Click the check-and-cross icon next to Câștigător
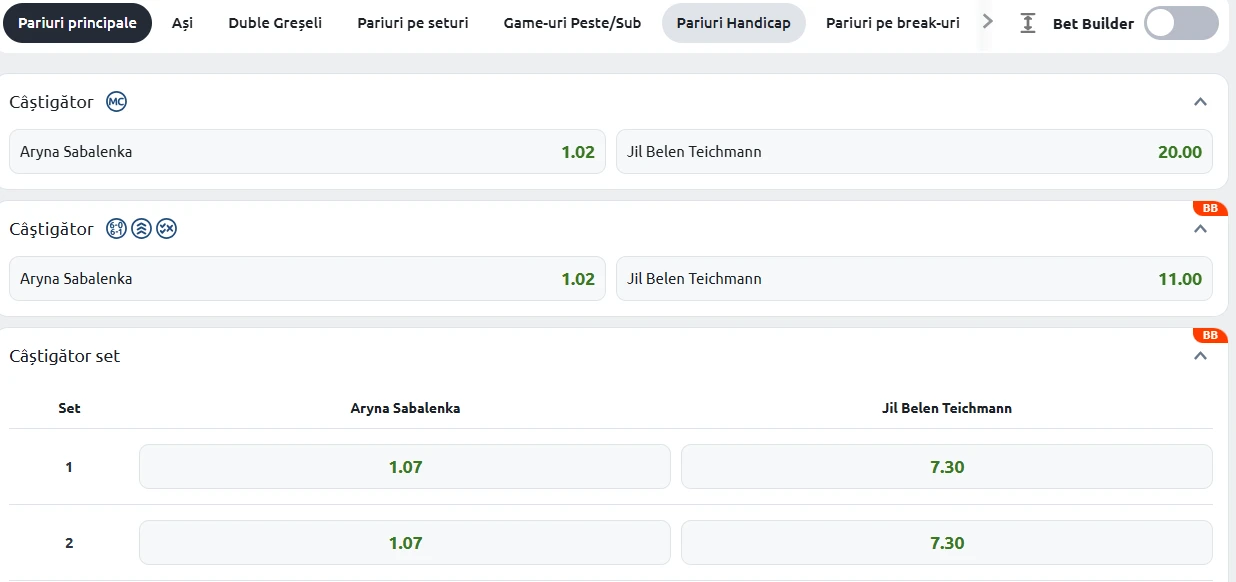This screenshot has height=582, width=1236. click(167, 229)
